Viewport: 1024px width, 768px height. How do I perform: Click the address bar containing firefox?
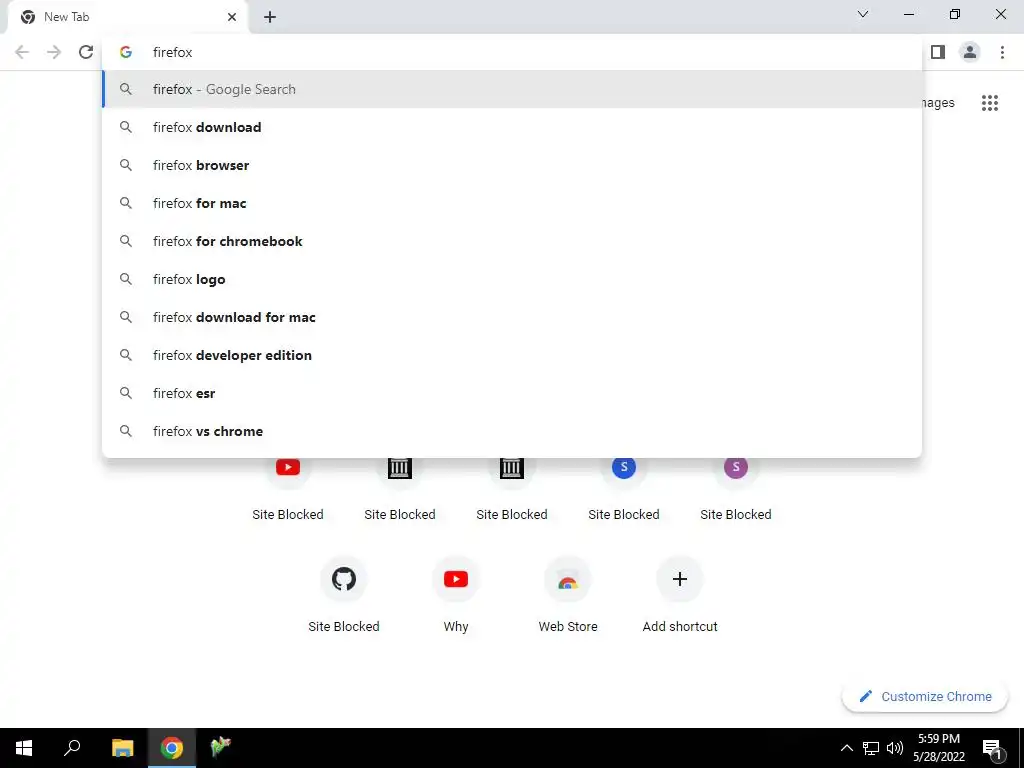511,52
